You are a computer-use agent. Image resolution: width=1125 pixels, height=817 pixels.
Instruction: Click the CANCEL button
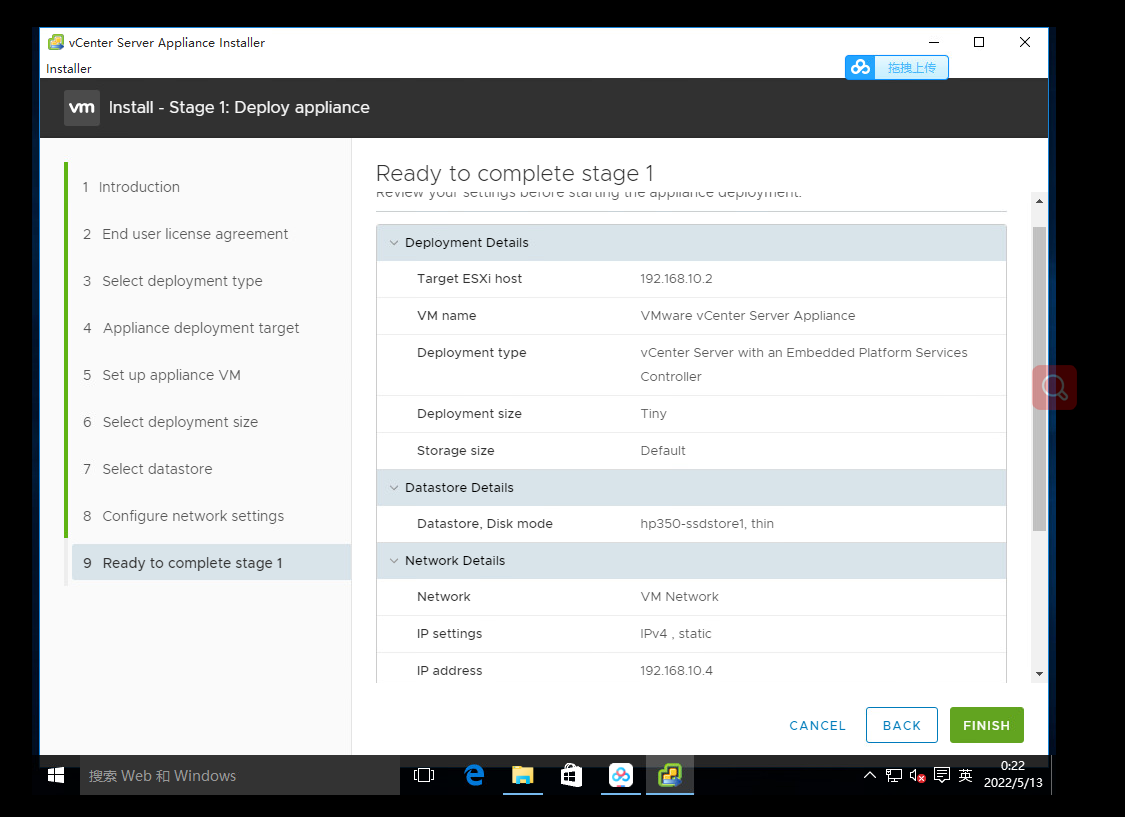tap(817, 725)
